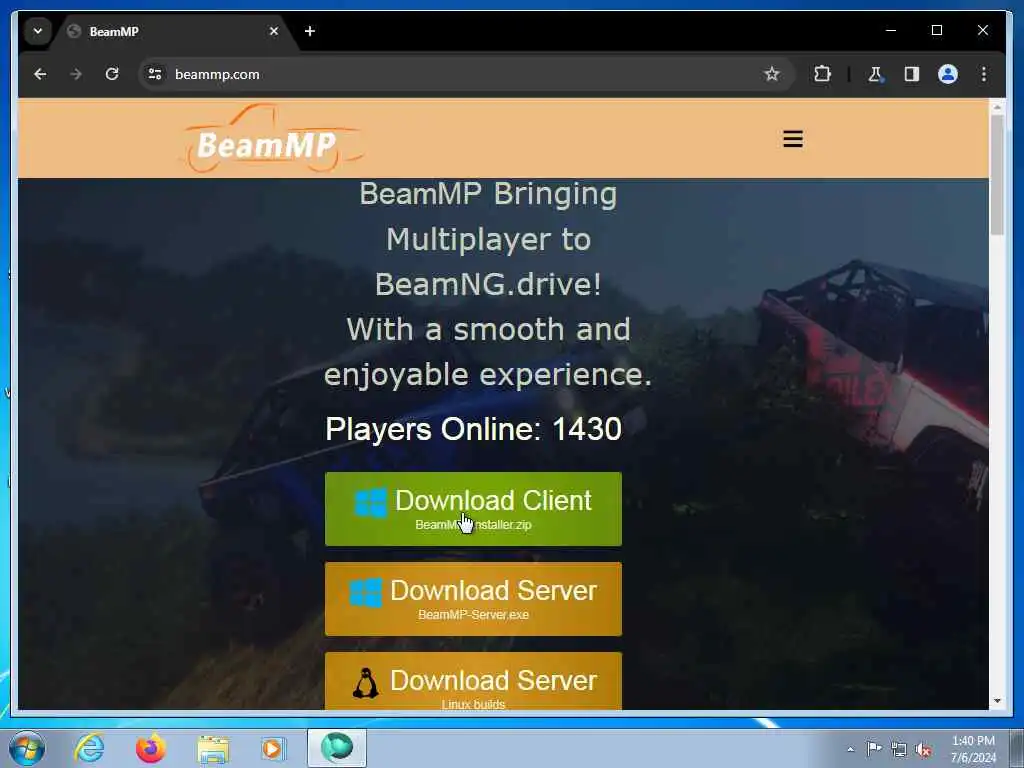Click the Download Client button
This screenshot has width=1024, height=768.
point(473,509)
